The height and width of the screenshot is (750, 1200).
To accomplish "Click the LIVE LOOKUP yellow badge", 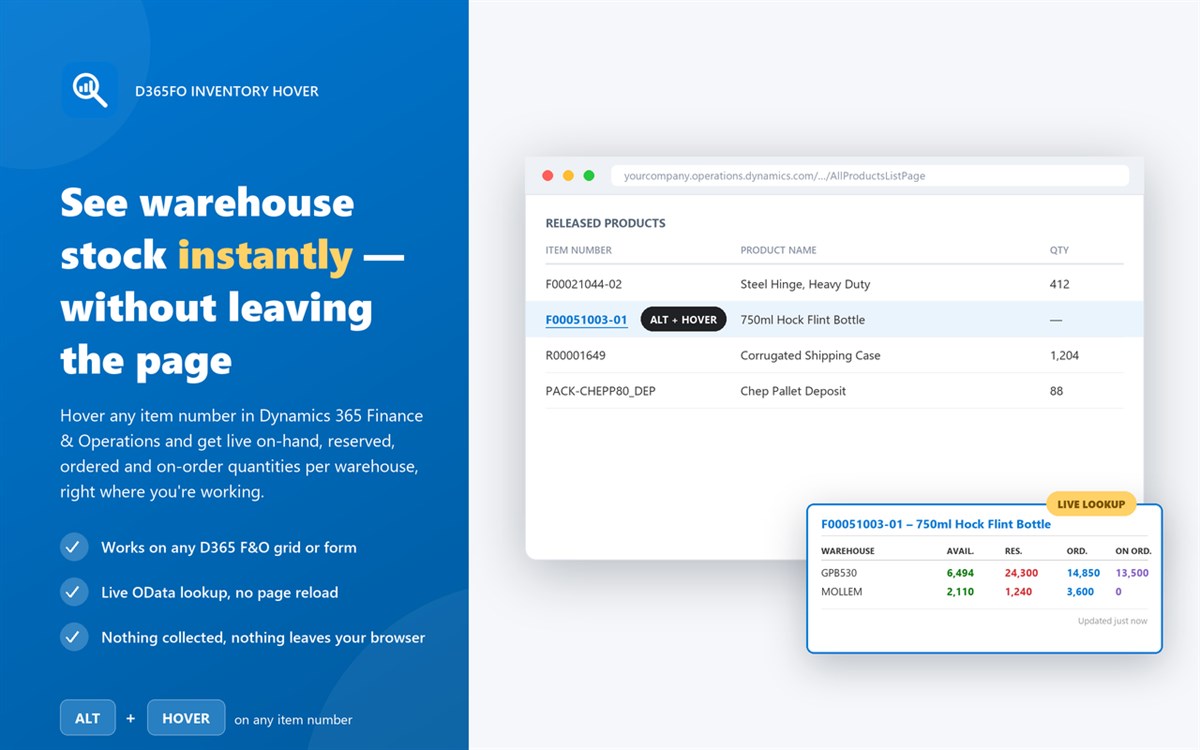I will [1091, 504].
